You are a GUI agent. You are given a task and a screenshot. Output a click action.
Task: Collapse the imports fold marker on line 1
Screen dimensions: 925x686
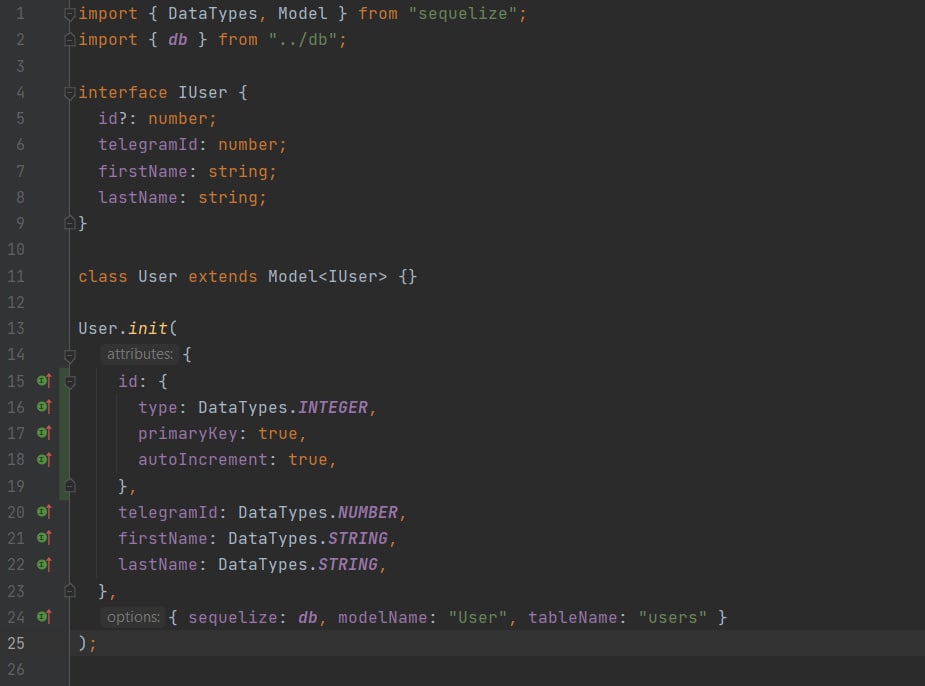tap(70, 14)
